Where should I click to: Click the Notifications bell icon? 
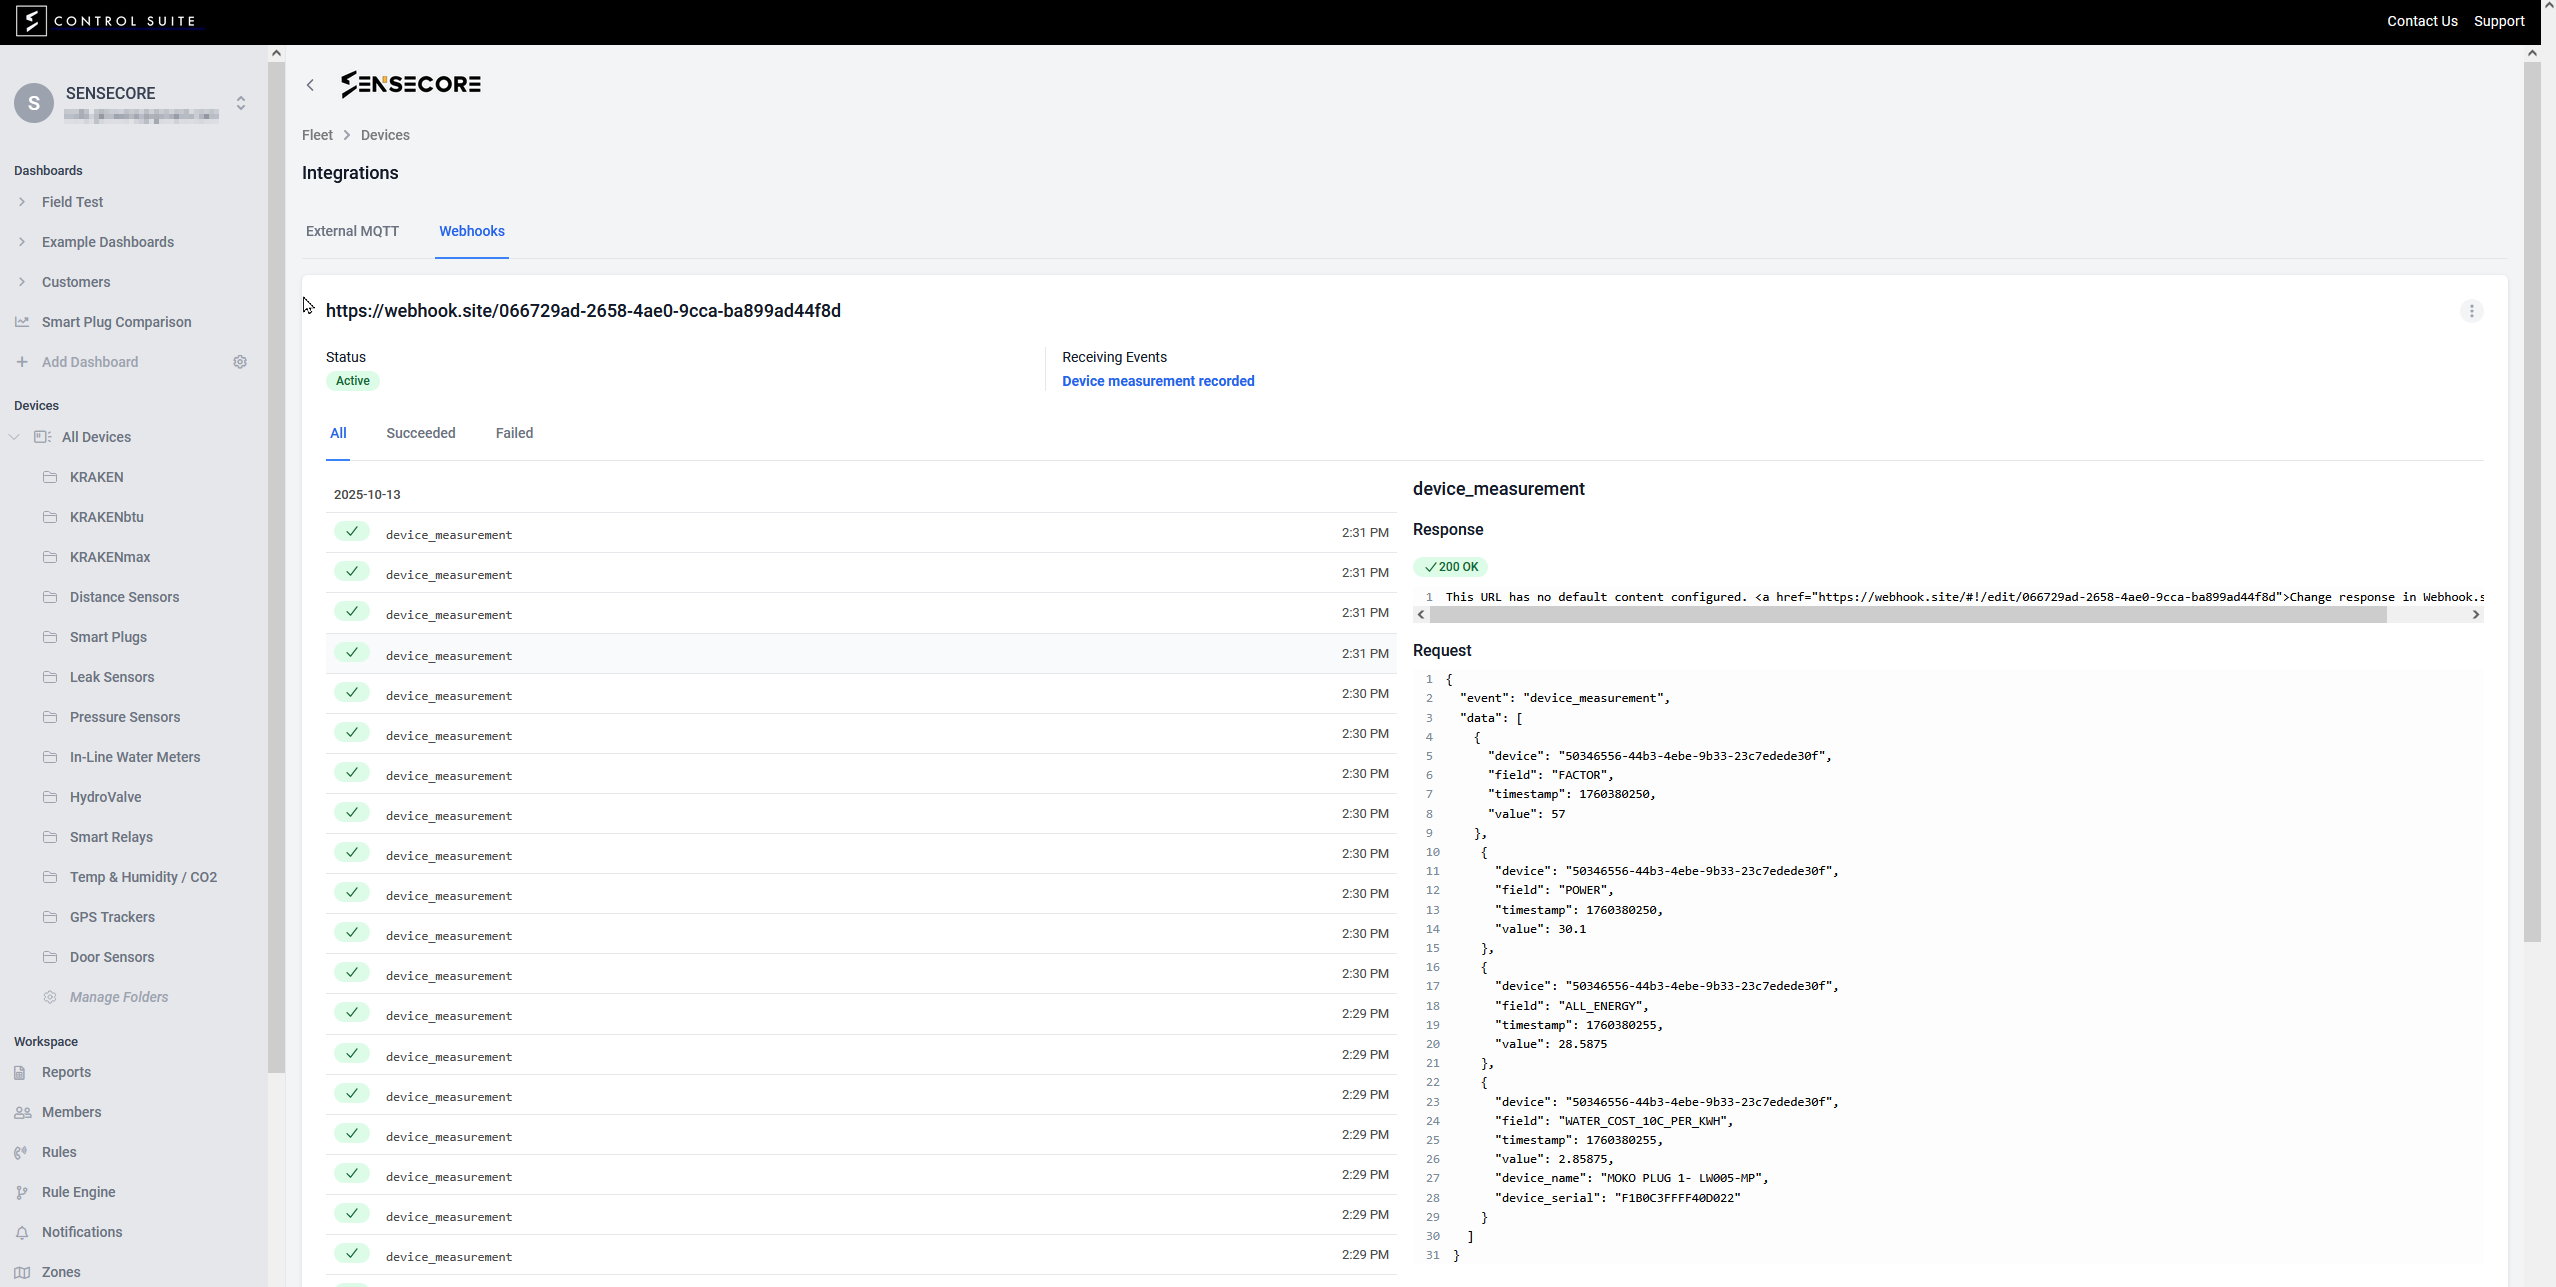[22, 1232]
